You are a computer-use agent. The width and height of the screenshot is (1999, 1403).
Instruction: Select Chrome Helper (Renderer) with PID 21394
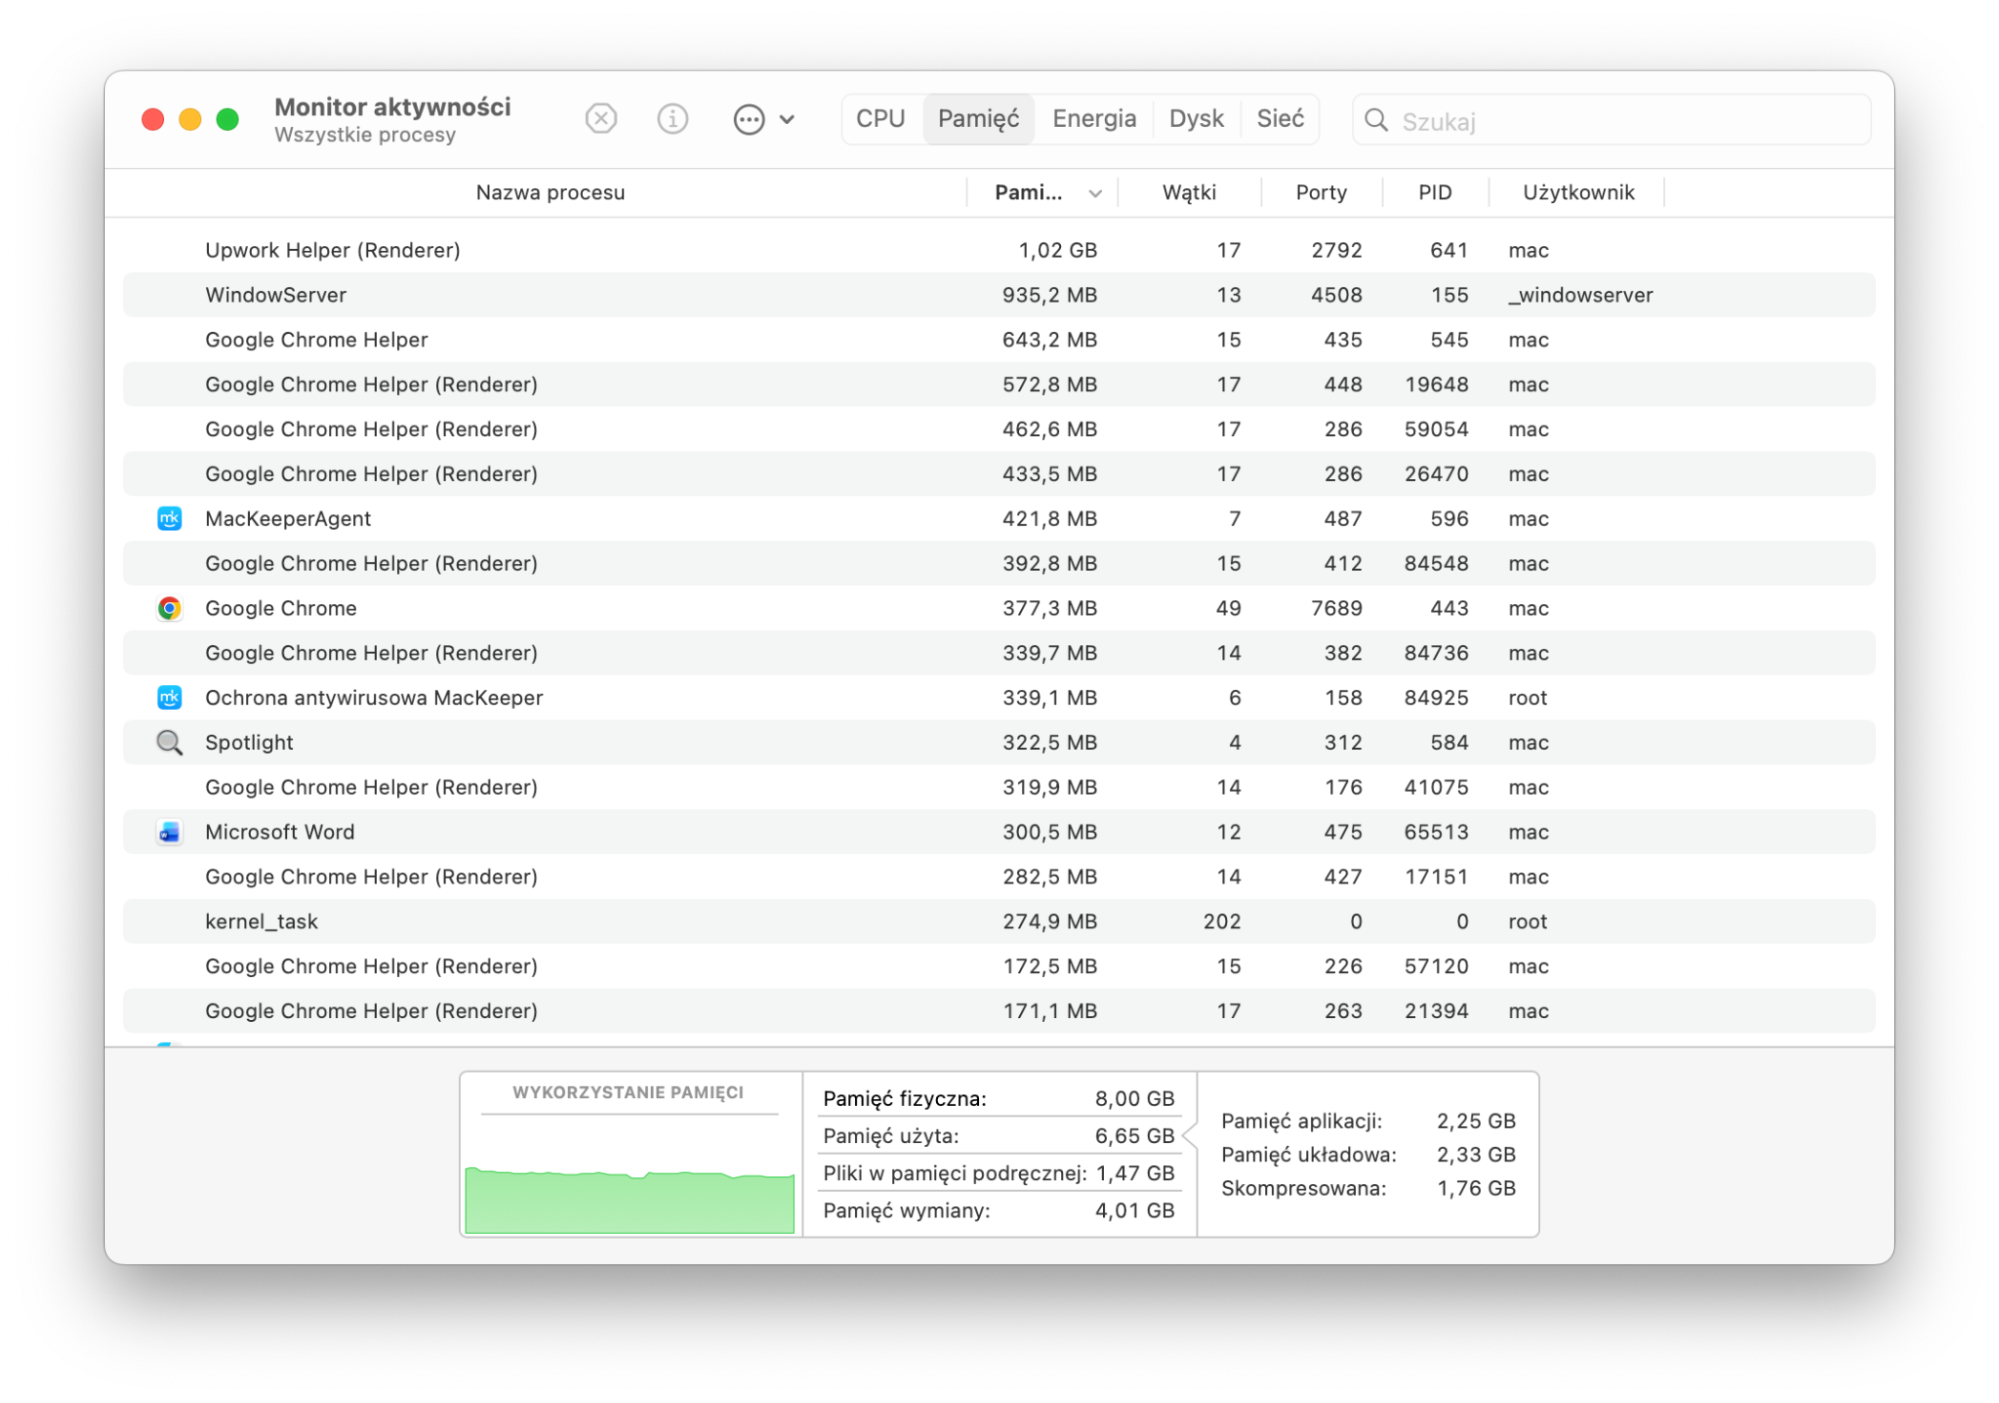click(999, 1011)
